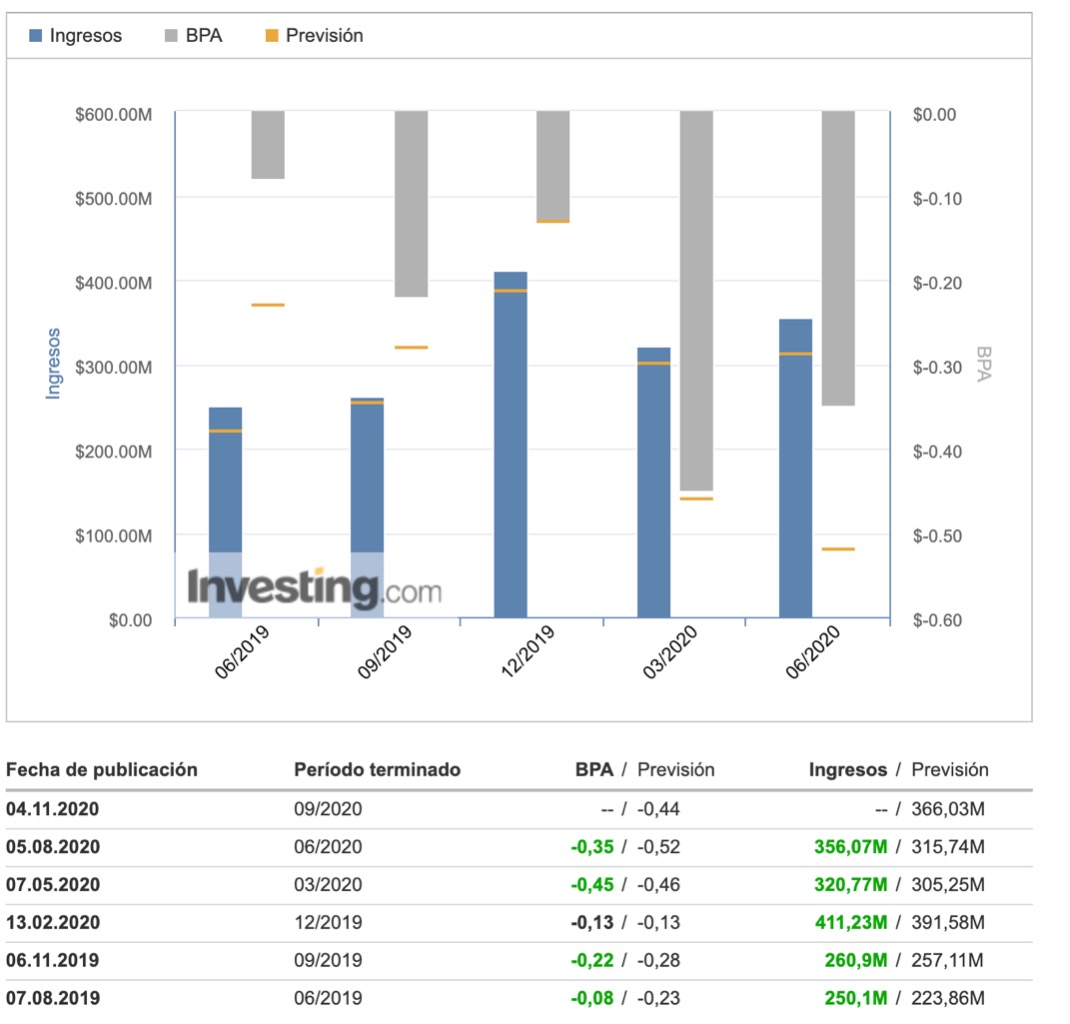
Task: Click the 13.02.2020 publication date
Action: click(52, 922)
